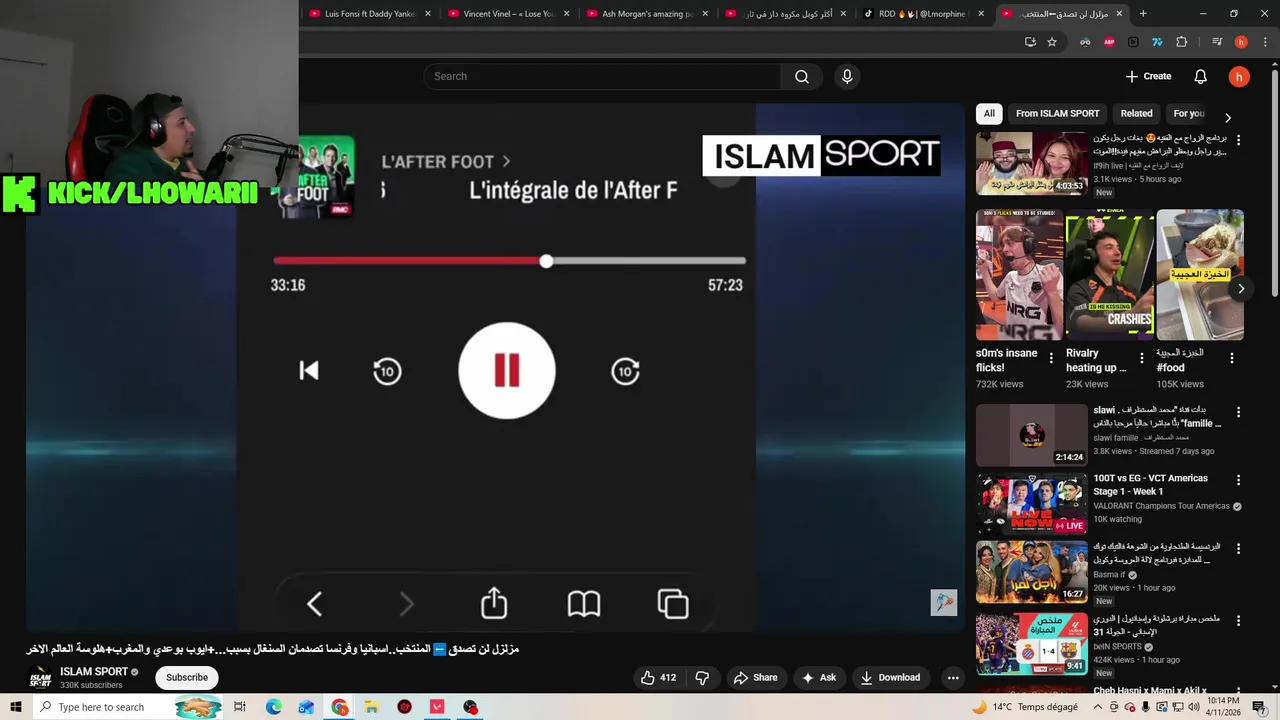Click the podcast progress slider knob
This screenshot has height=720, width=1280.
click(x=546, y=261)
